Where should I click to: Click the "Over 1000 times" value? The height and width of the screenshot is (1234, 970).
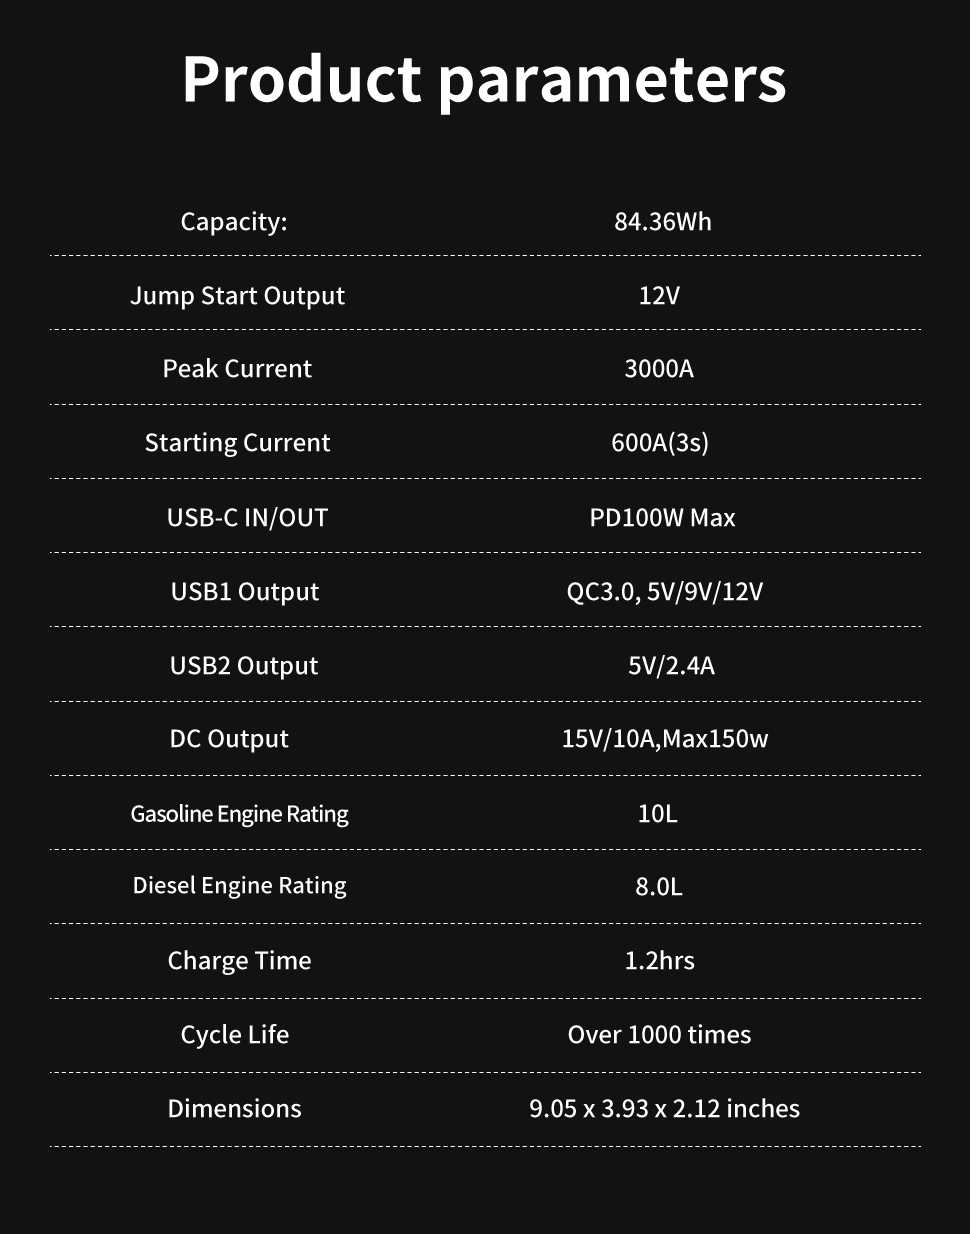tap(659, 1035)
